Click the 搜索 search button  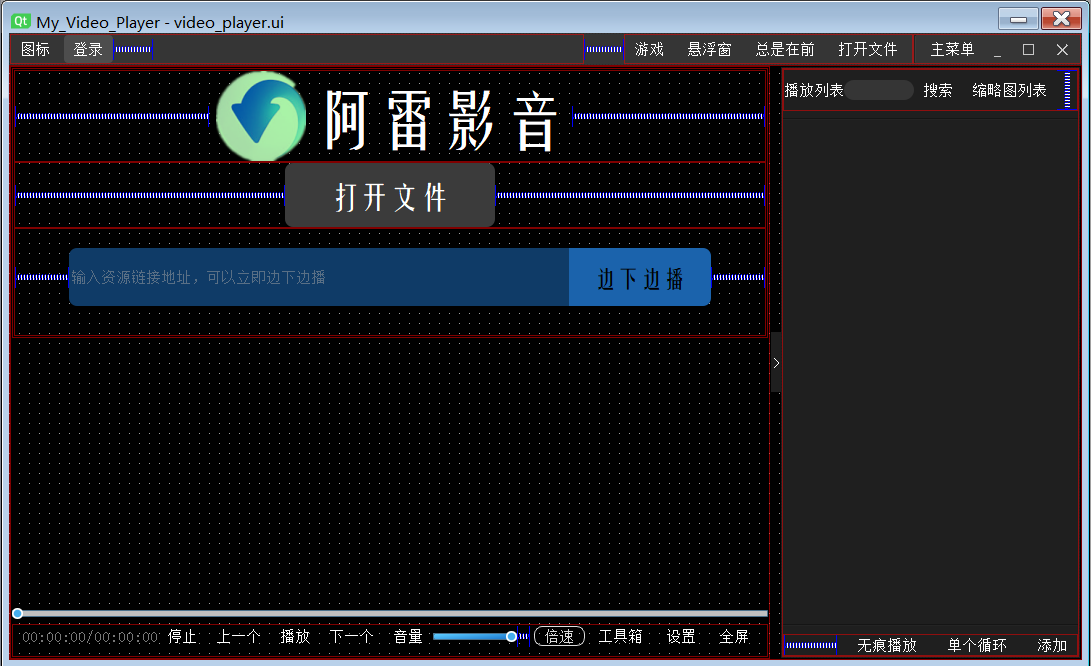[x=937, y=90]
